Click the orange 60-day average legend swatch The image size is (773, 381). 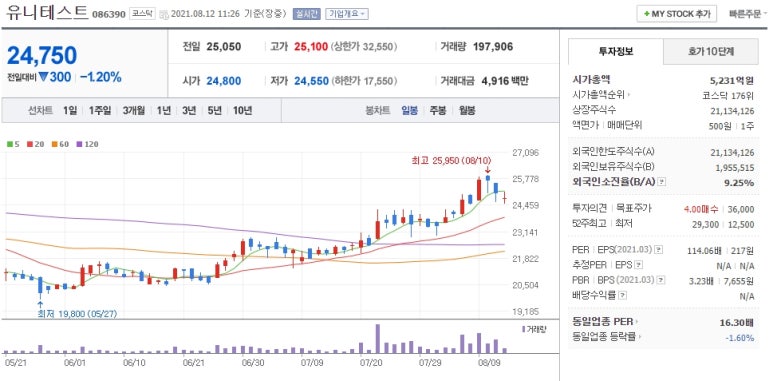click(55, 144)
